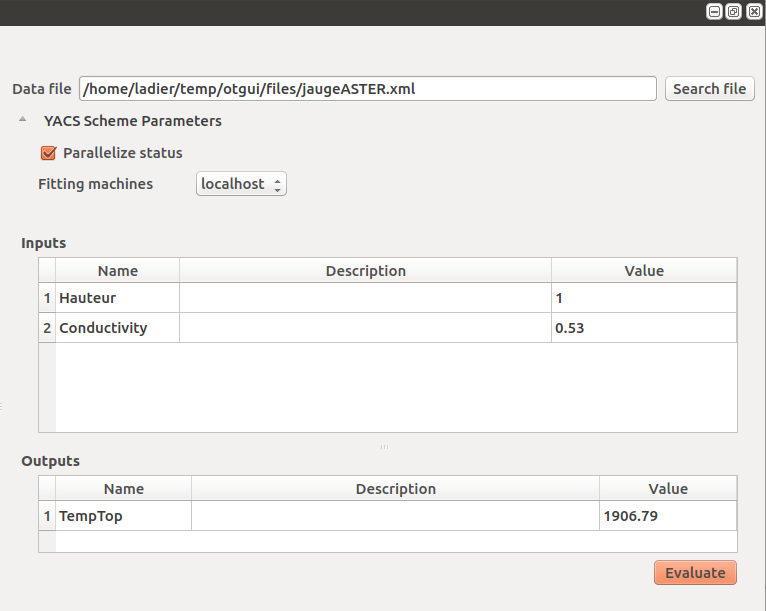The height and width of the screenshot is (611, 766).
Task: Click the TempTop value cell 1906.79
Action: [667, 516]
